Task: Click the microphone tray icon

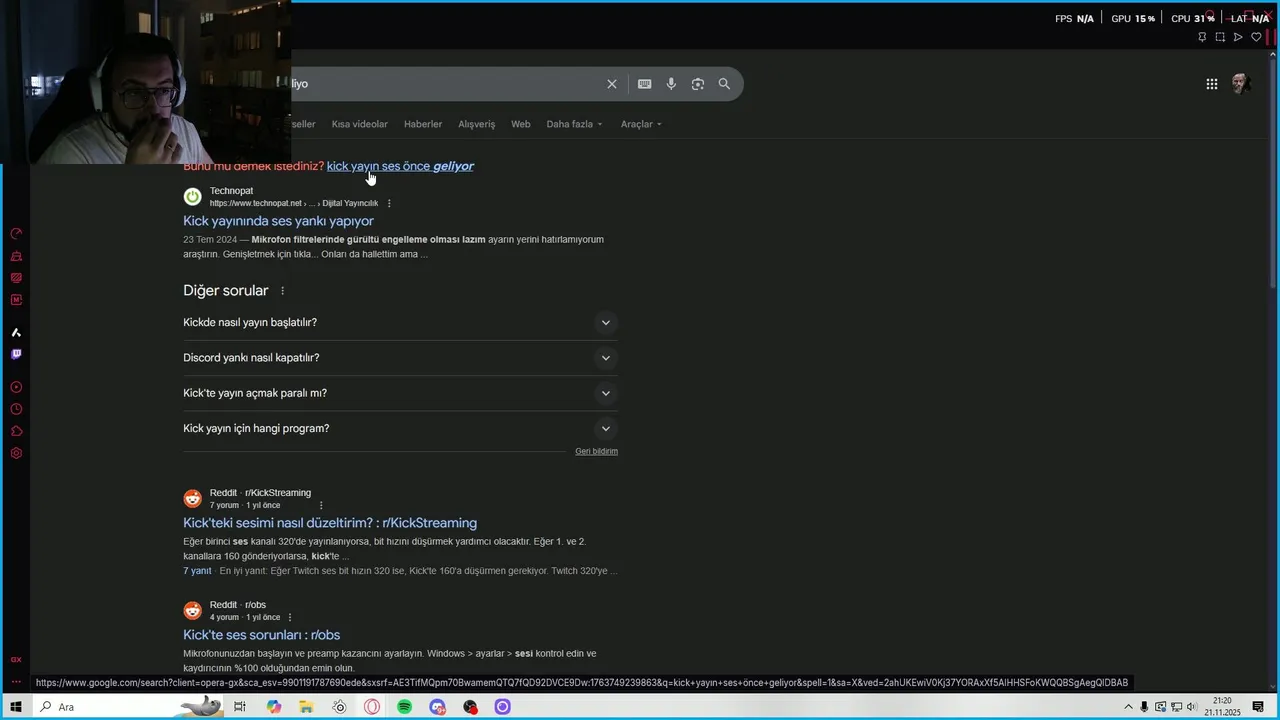Action: (x=1144, y=707)
